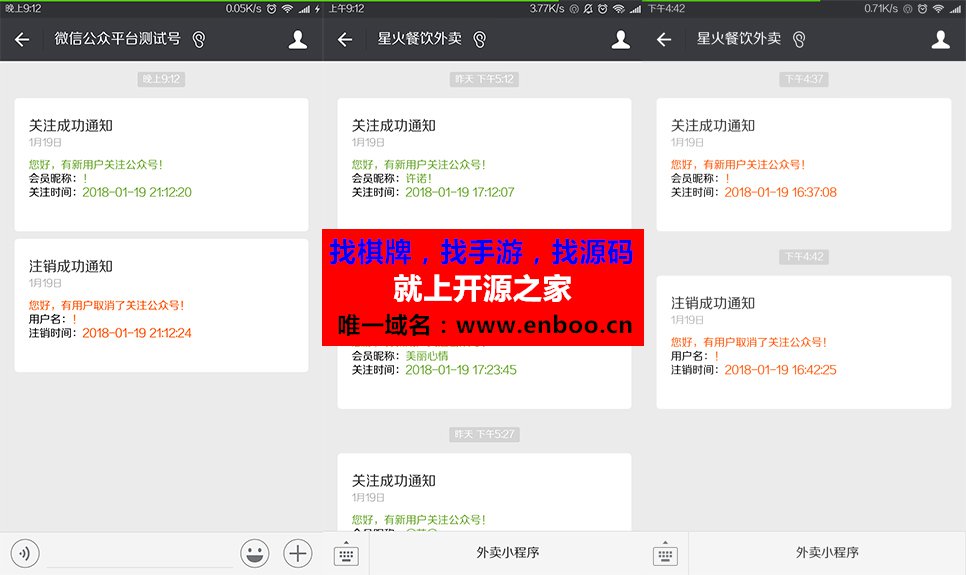Tap the earpiece icon beside 微信公众平台测试号 title

point(198,40)
